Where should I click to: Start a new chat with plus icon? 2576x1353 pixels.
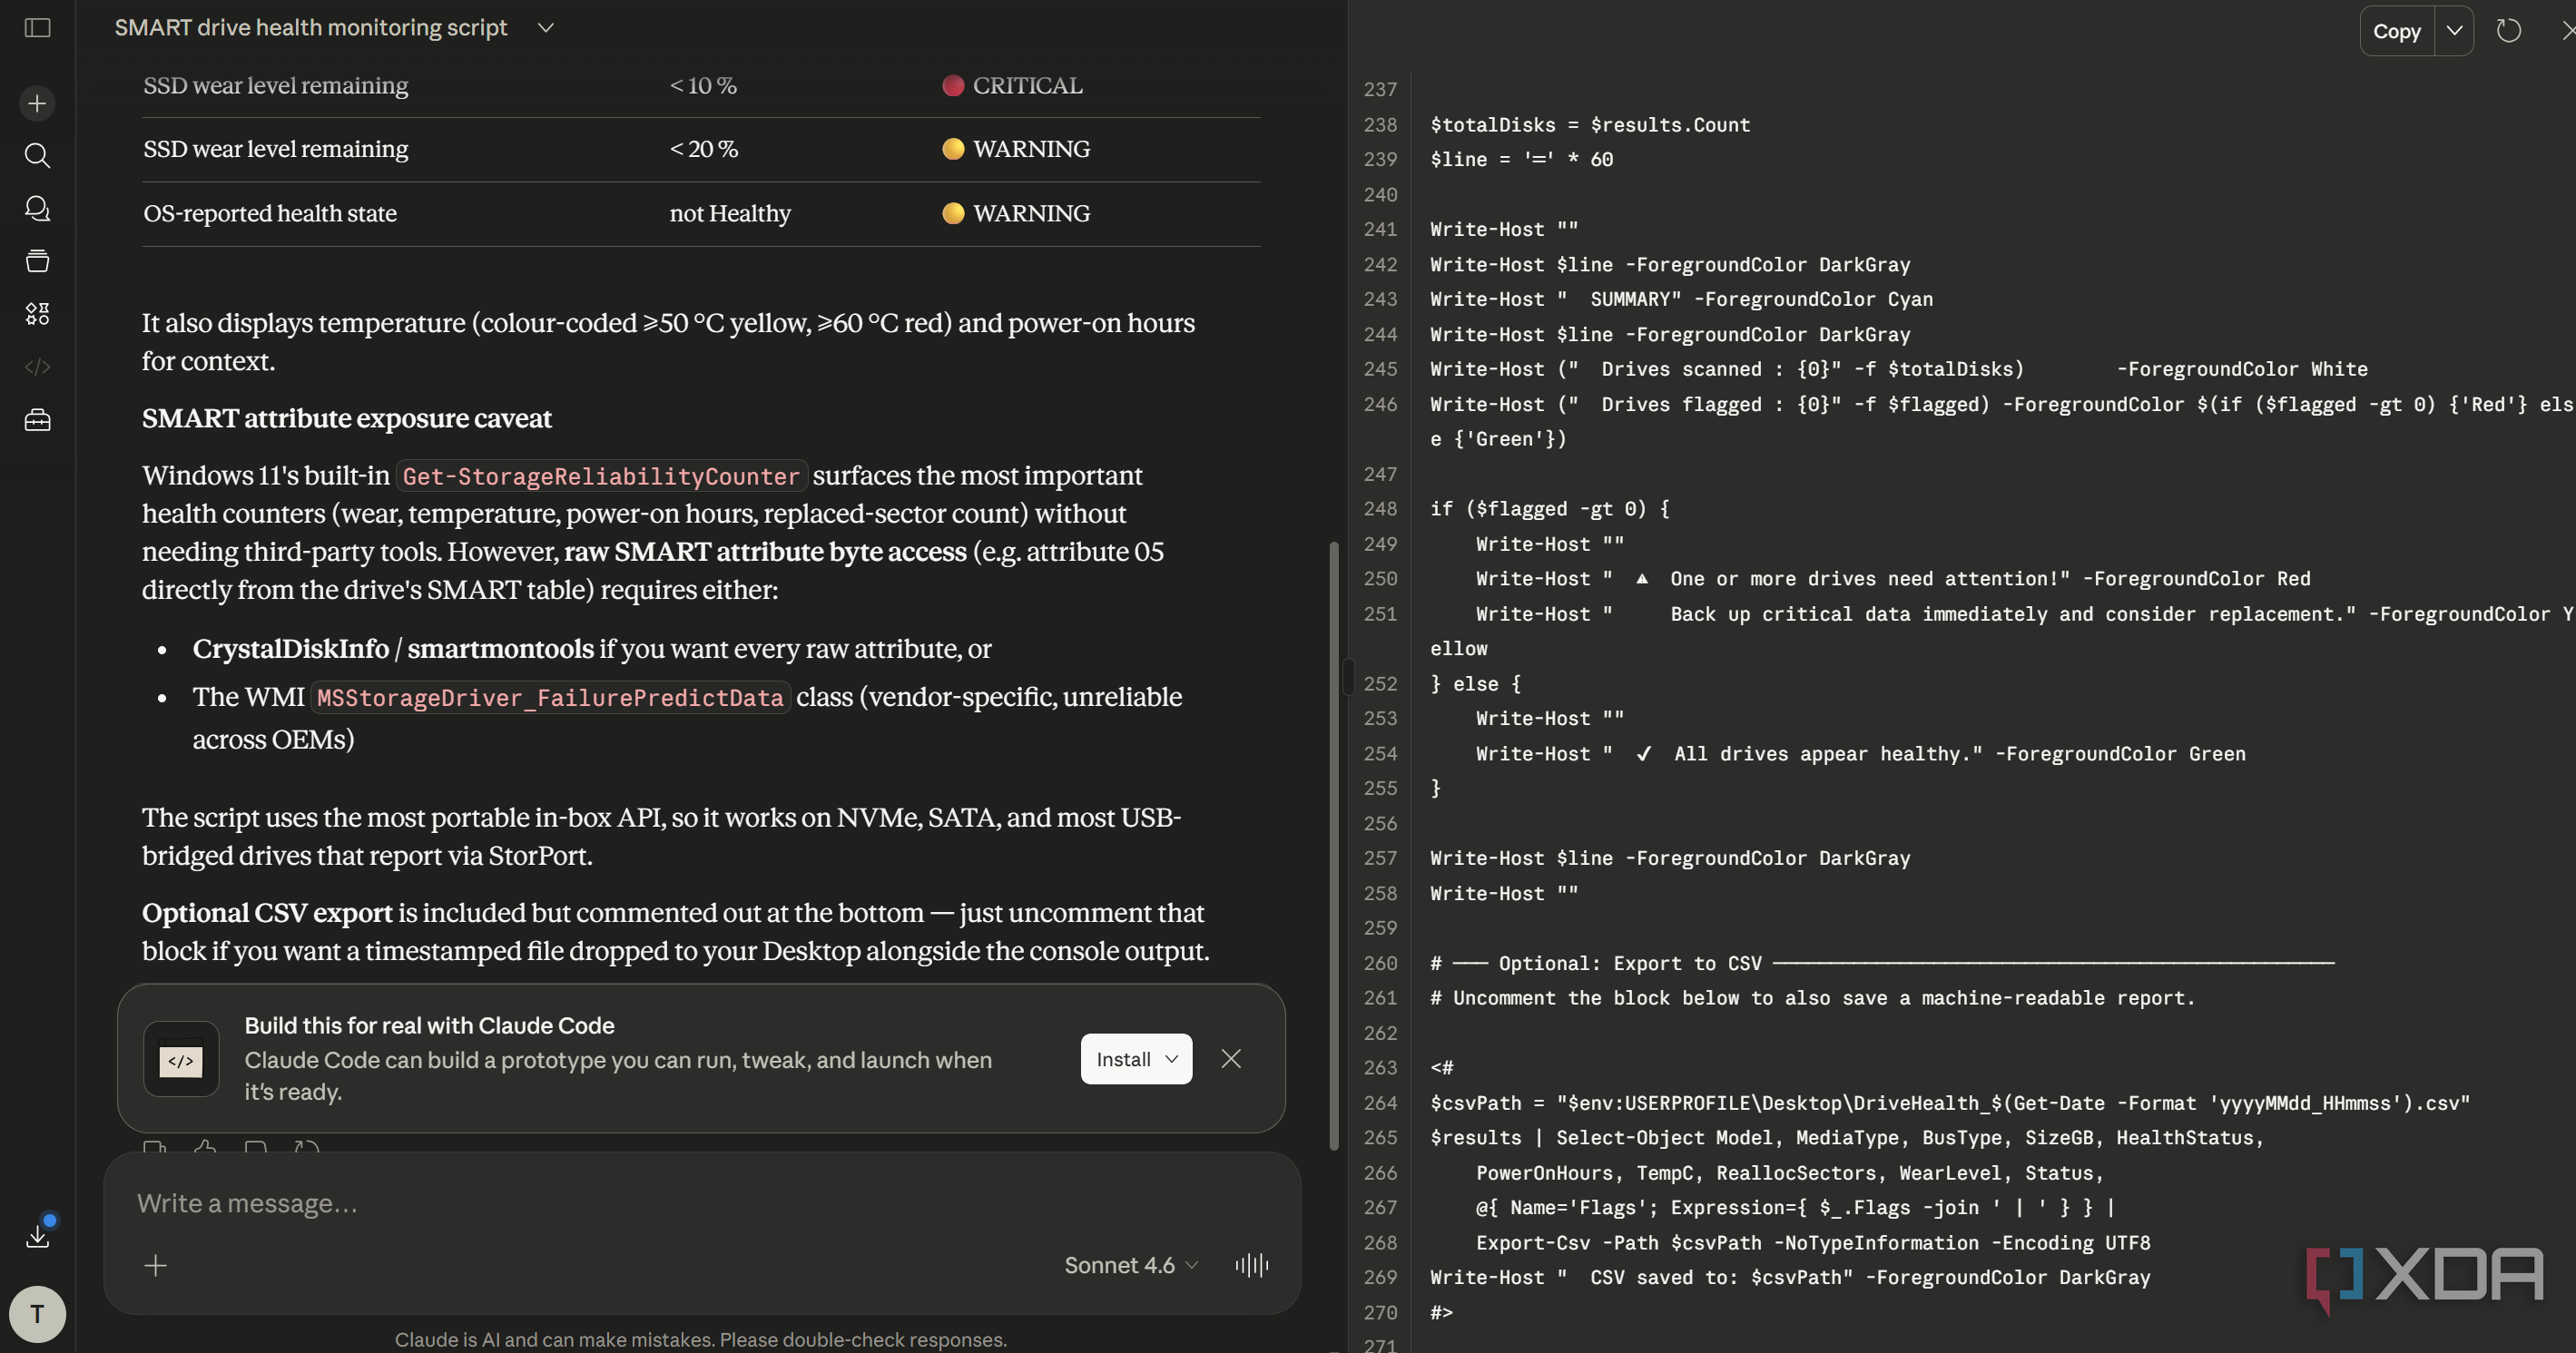click(x=37, y=103)
